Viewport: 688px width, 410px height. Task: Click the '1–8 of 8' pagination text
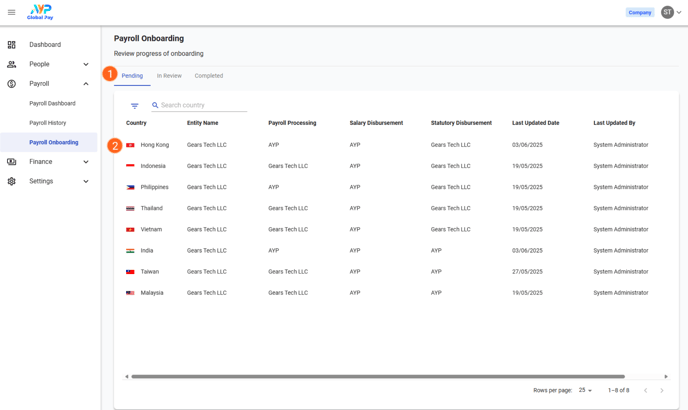(x=619, y=390)
